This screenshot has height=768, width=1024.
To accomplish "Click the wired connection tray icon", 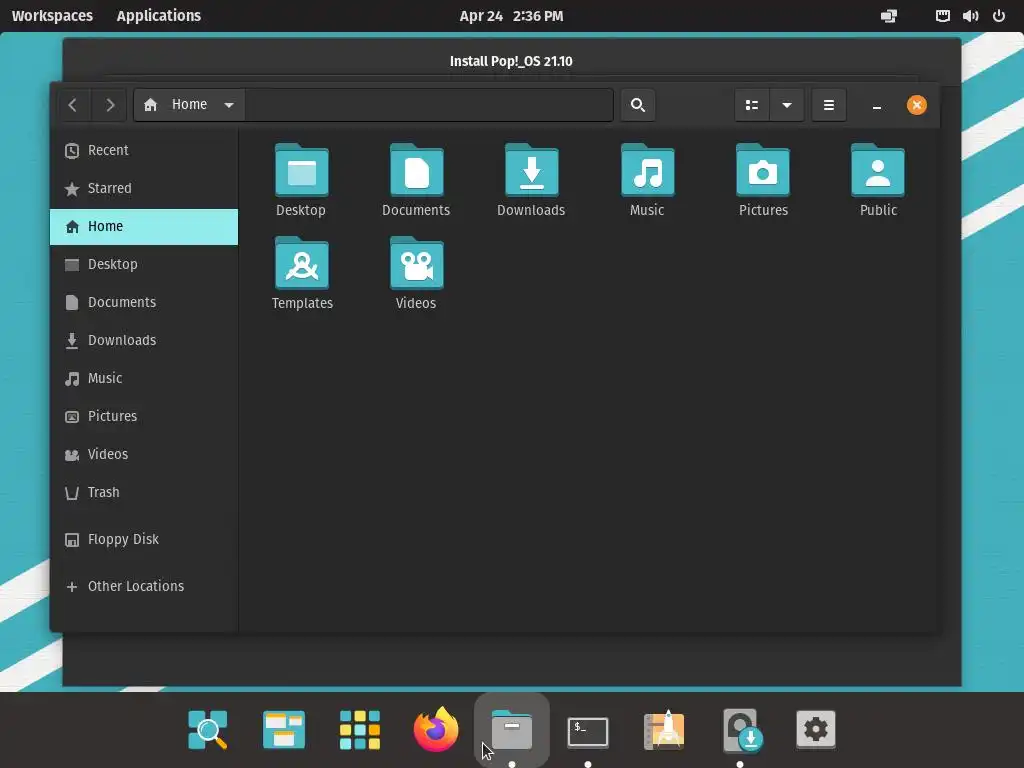I will (942, 16).
